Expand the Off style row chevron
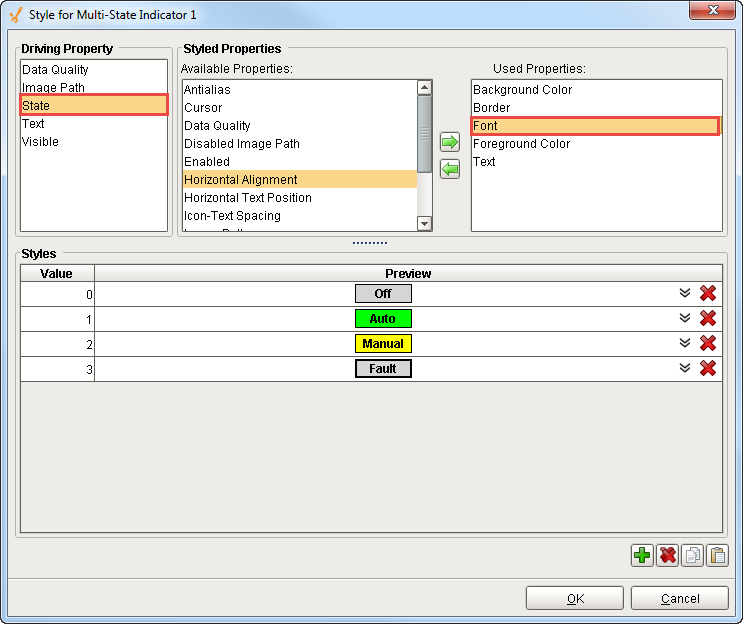The height and width of the screenshot is (624, 743). tap(685, 293)
